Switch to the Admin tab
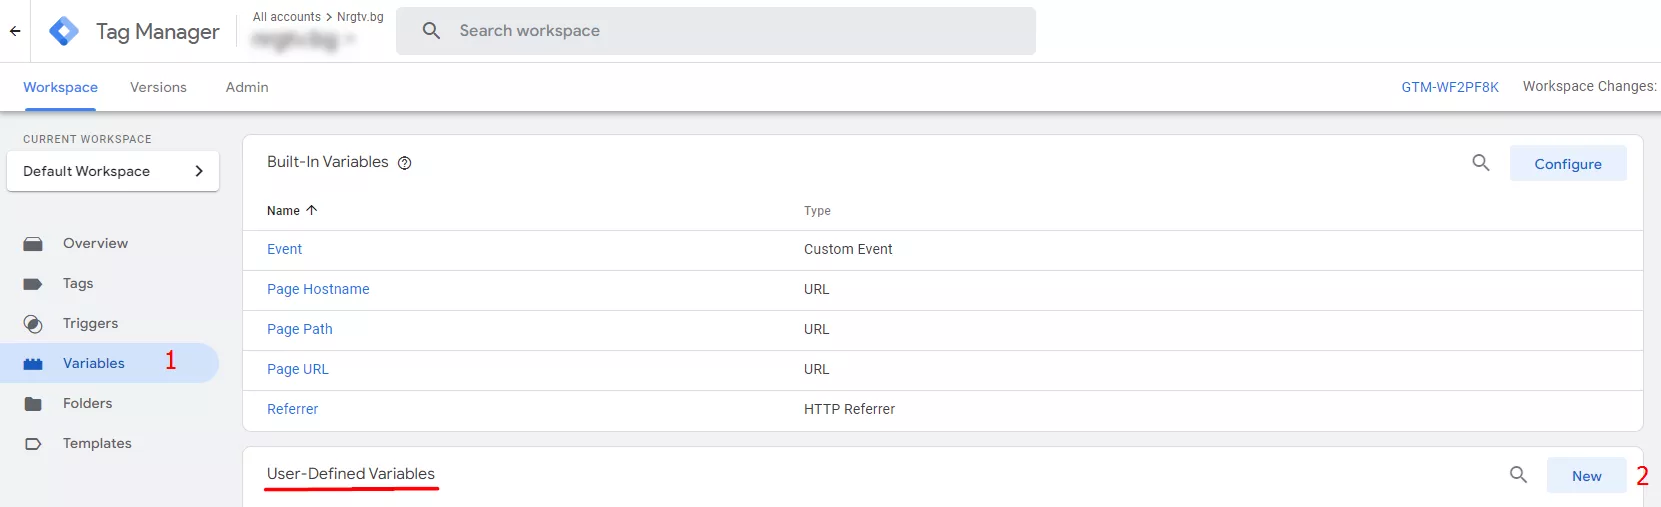This screenshot has height=507, width=1661. (247, 87)
